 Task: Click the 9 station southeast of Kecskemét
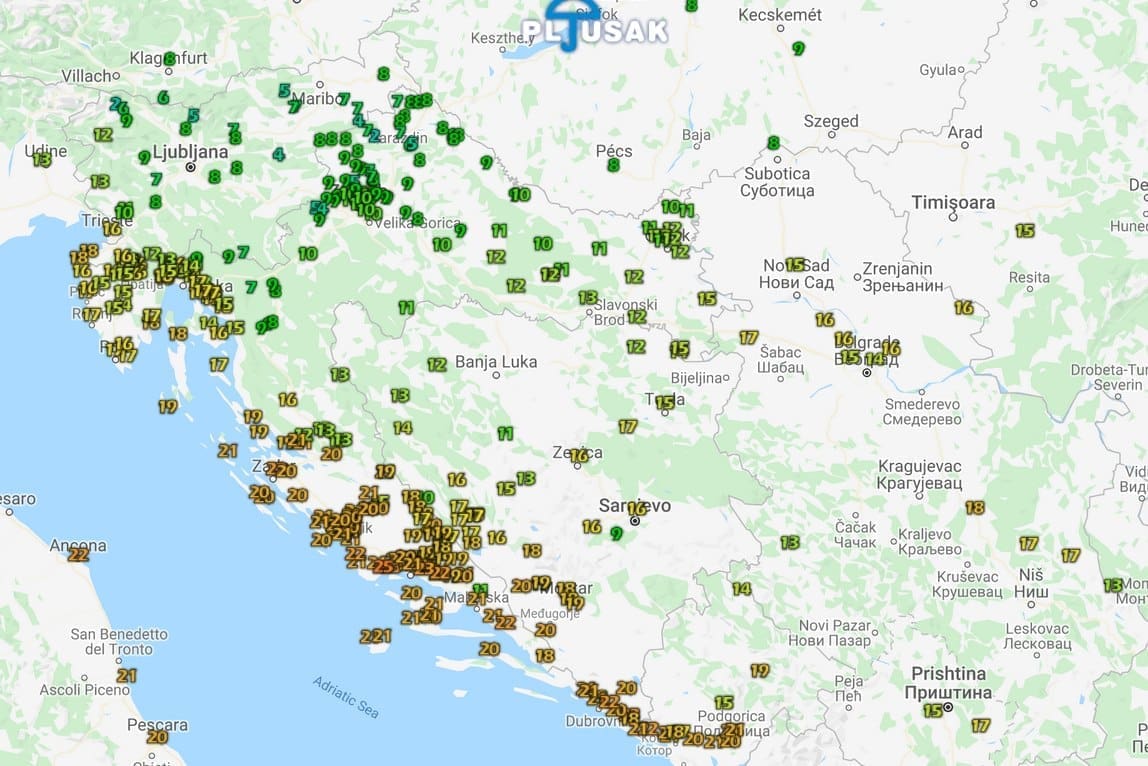pos(798,47)
